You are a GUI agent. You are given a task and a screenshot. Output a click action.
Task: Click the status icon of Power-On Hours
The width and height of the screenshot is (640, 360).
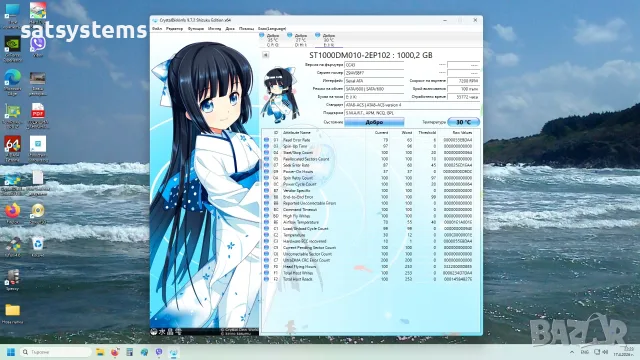click(x=267, y=171)
